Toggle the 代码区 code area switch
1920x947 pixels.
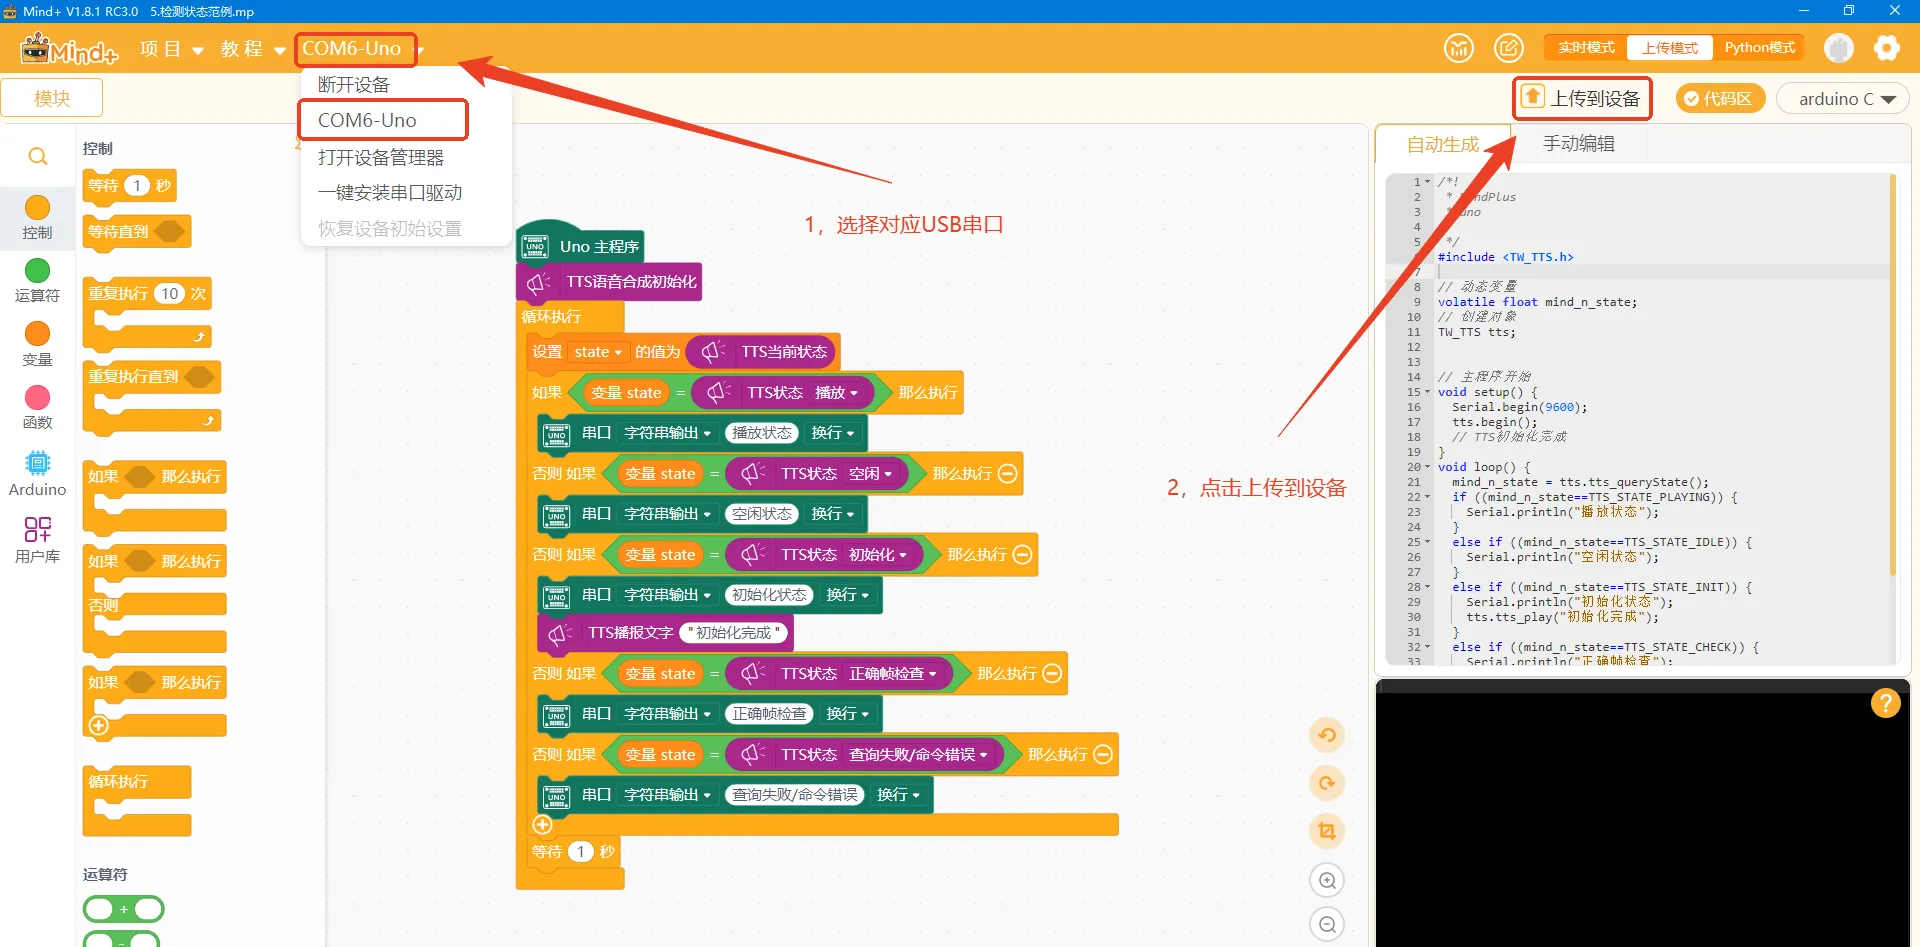click(1720, 99)
